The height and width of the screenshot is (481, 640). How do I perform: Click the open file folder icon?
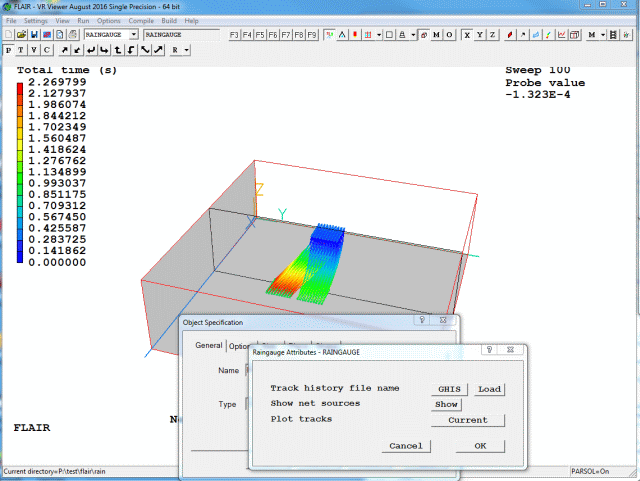(21, 35)
